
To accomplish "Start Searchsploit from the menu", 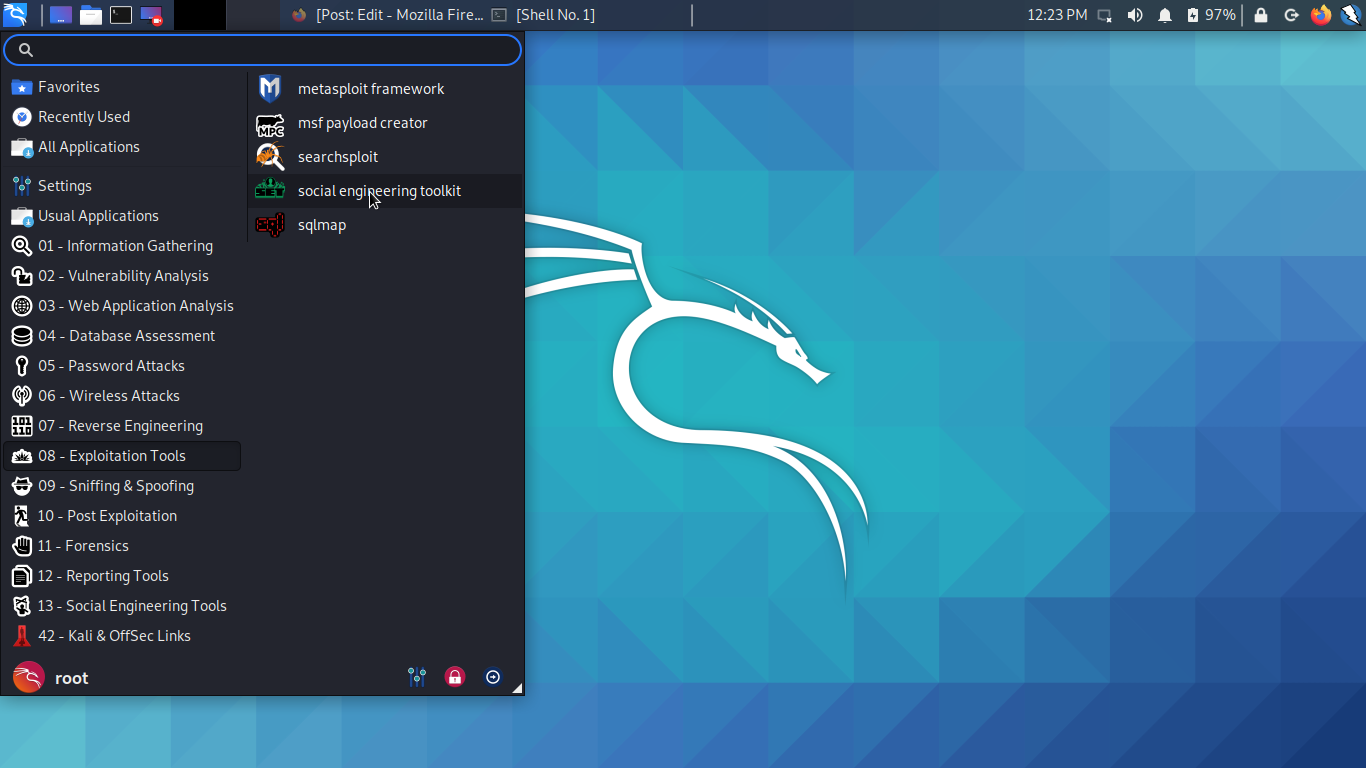I will (337, 157).
